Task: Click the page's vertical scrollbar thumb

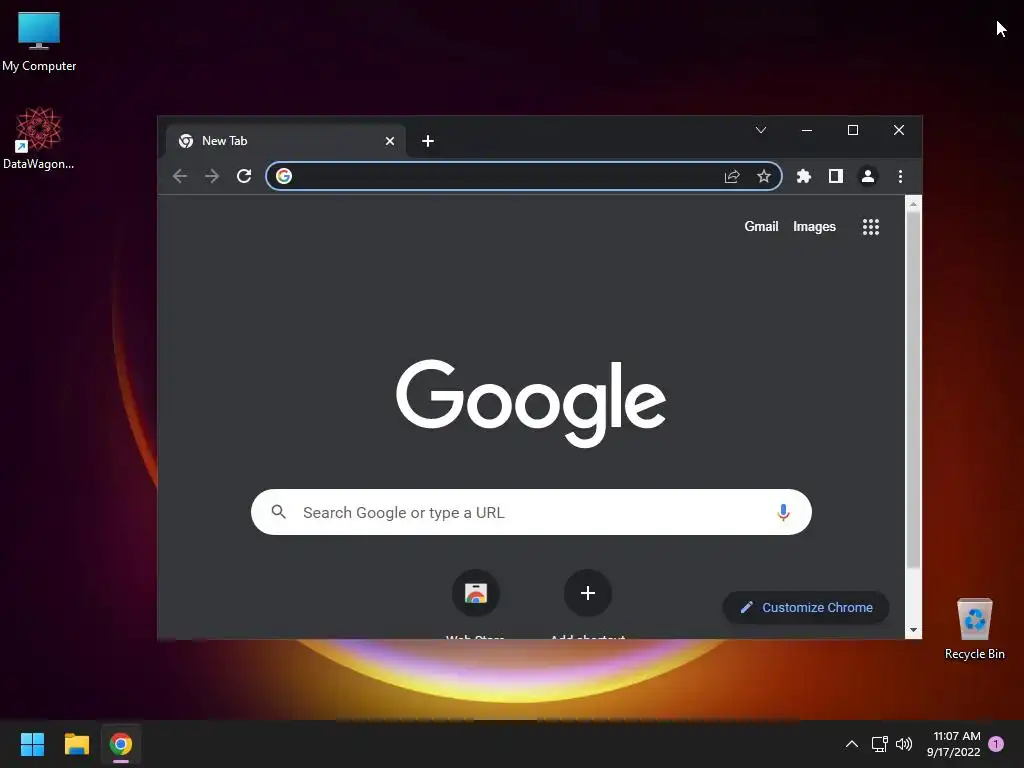Action: click(914, 390)
